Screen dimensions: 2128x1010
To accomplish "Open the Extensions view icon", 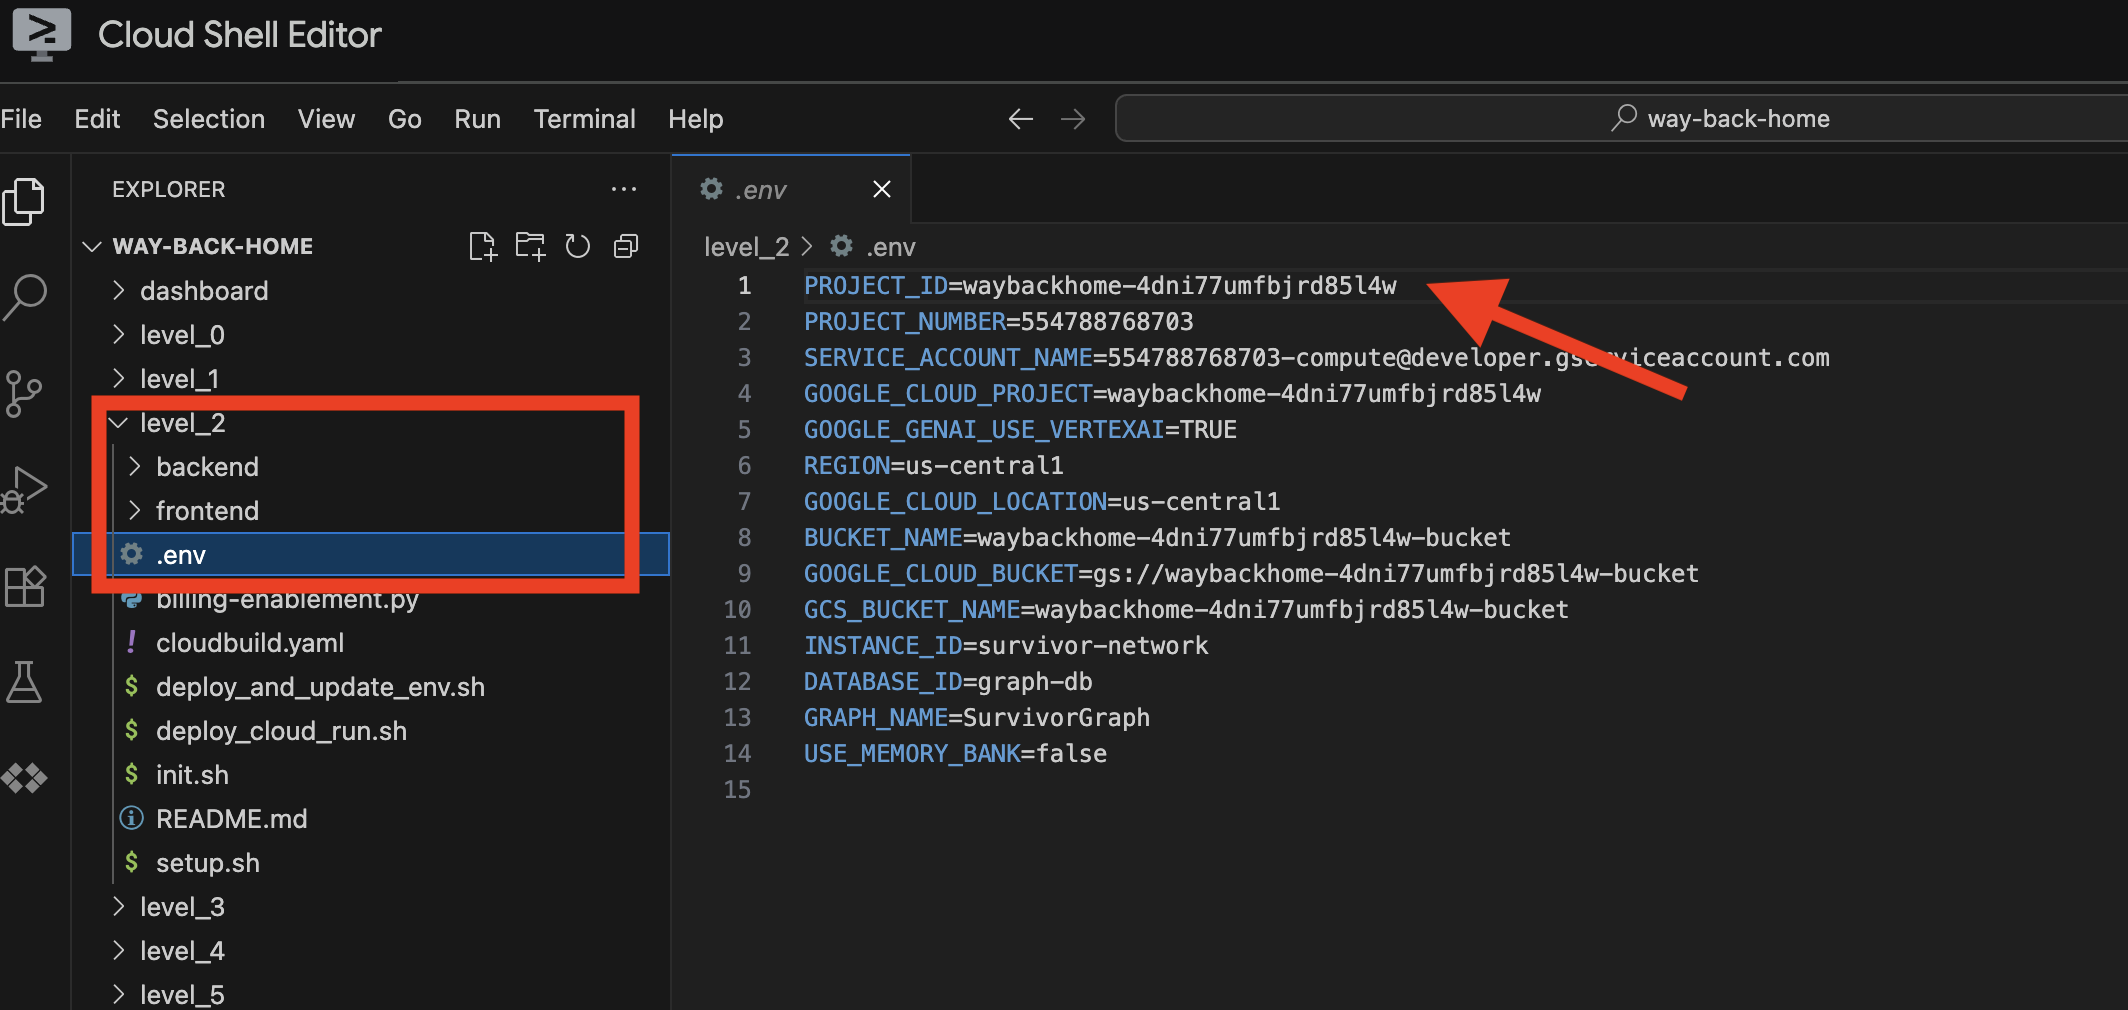I will [x=24, y=586].
